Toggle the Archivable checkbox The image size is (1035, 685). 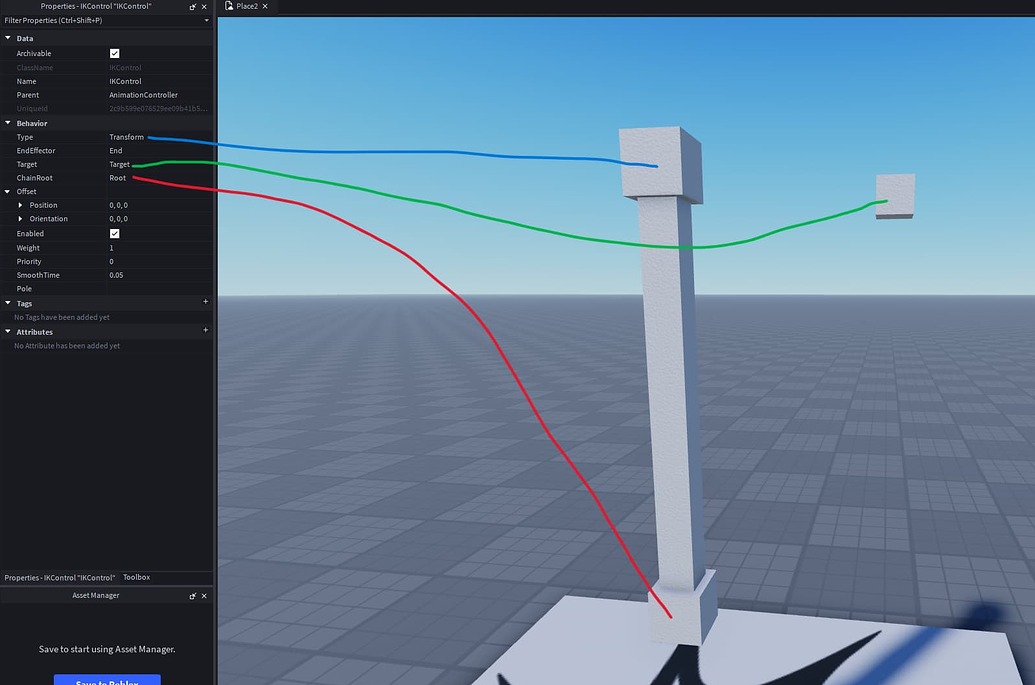point(114,53)
